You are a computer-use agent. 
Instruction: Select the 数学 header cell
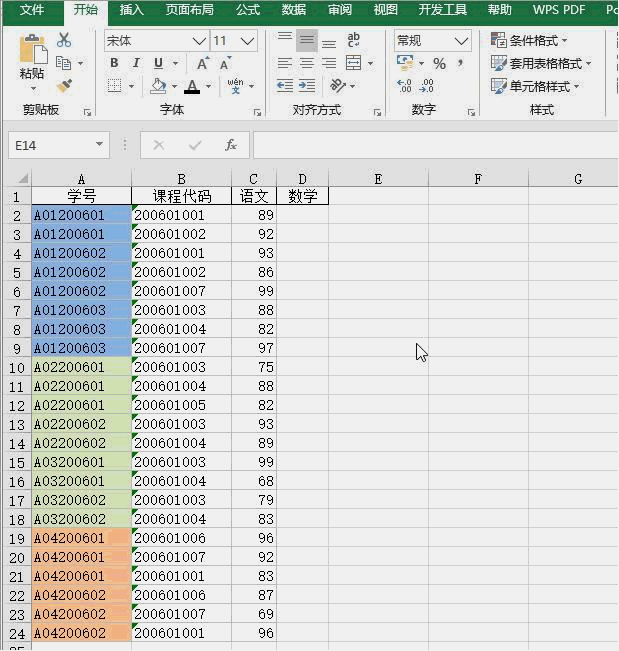point(302,196)
